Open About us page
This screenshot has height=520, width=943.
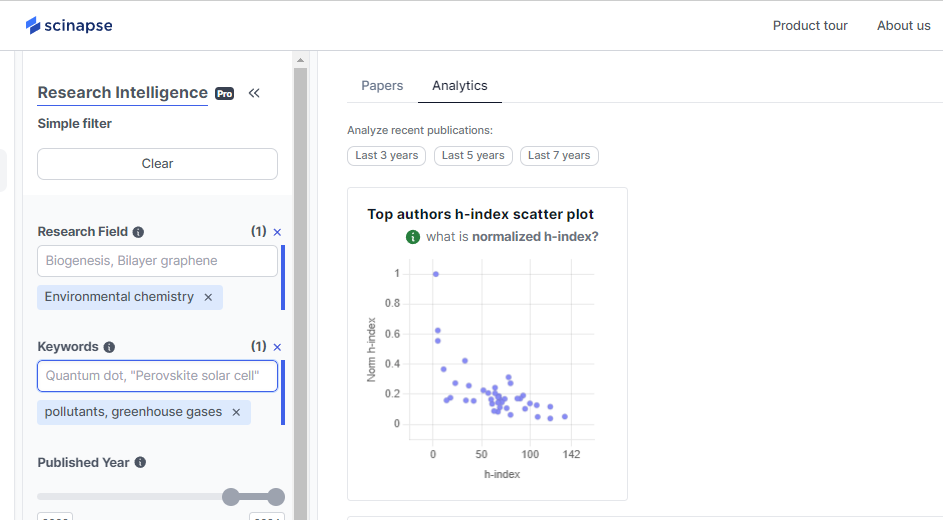pos(903,25)
